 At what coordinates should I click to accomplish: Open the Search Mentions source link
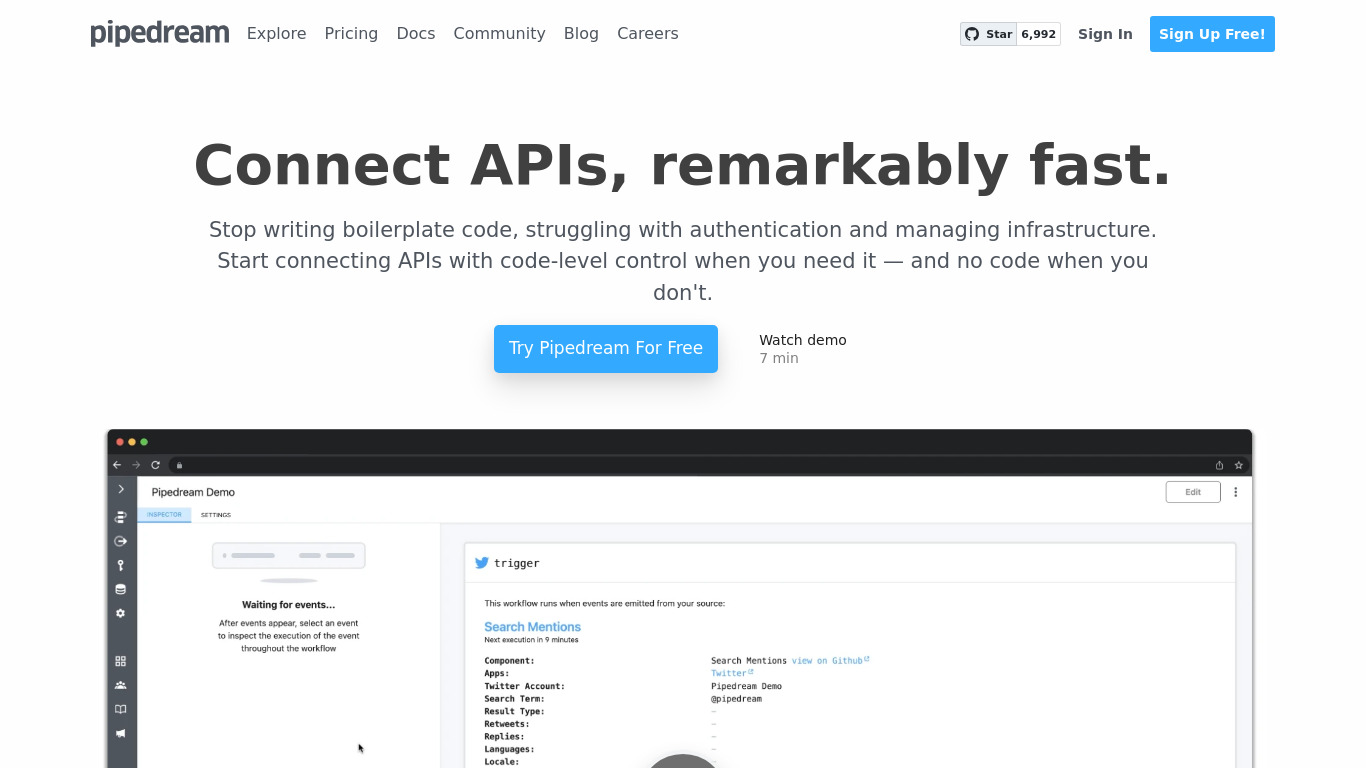coord(533,627)
